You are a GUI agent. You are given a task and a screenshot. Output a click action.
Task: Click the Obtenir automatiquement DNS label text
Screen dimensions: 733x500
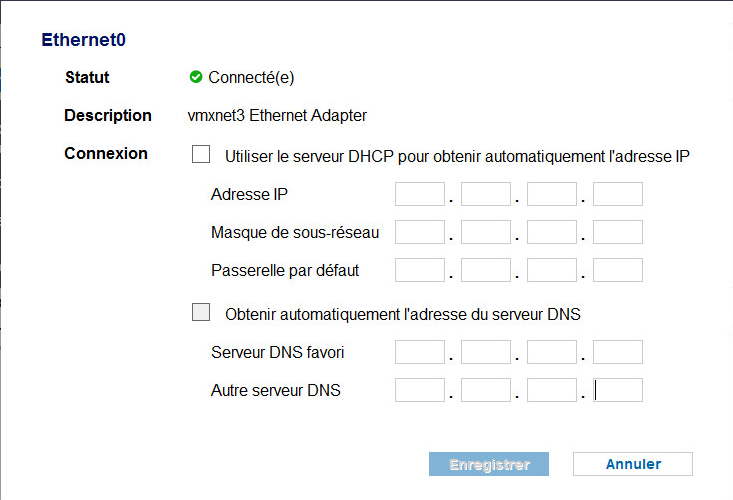[402, 314]
